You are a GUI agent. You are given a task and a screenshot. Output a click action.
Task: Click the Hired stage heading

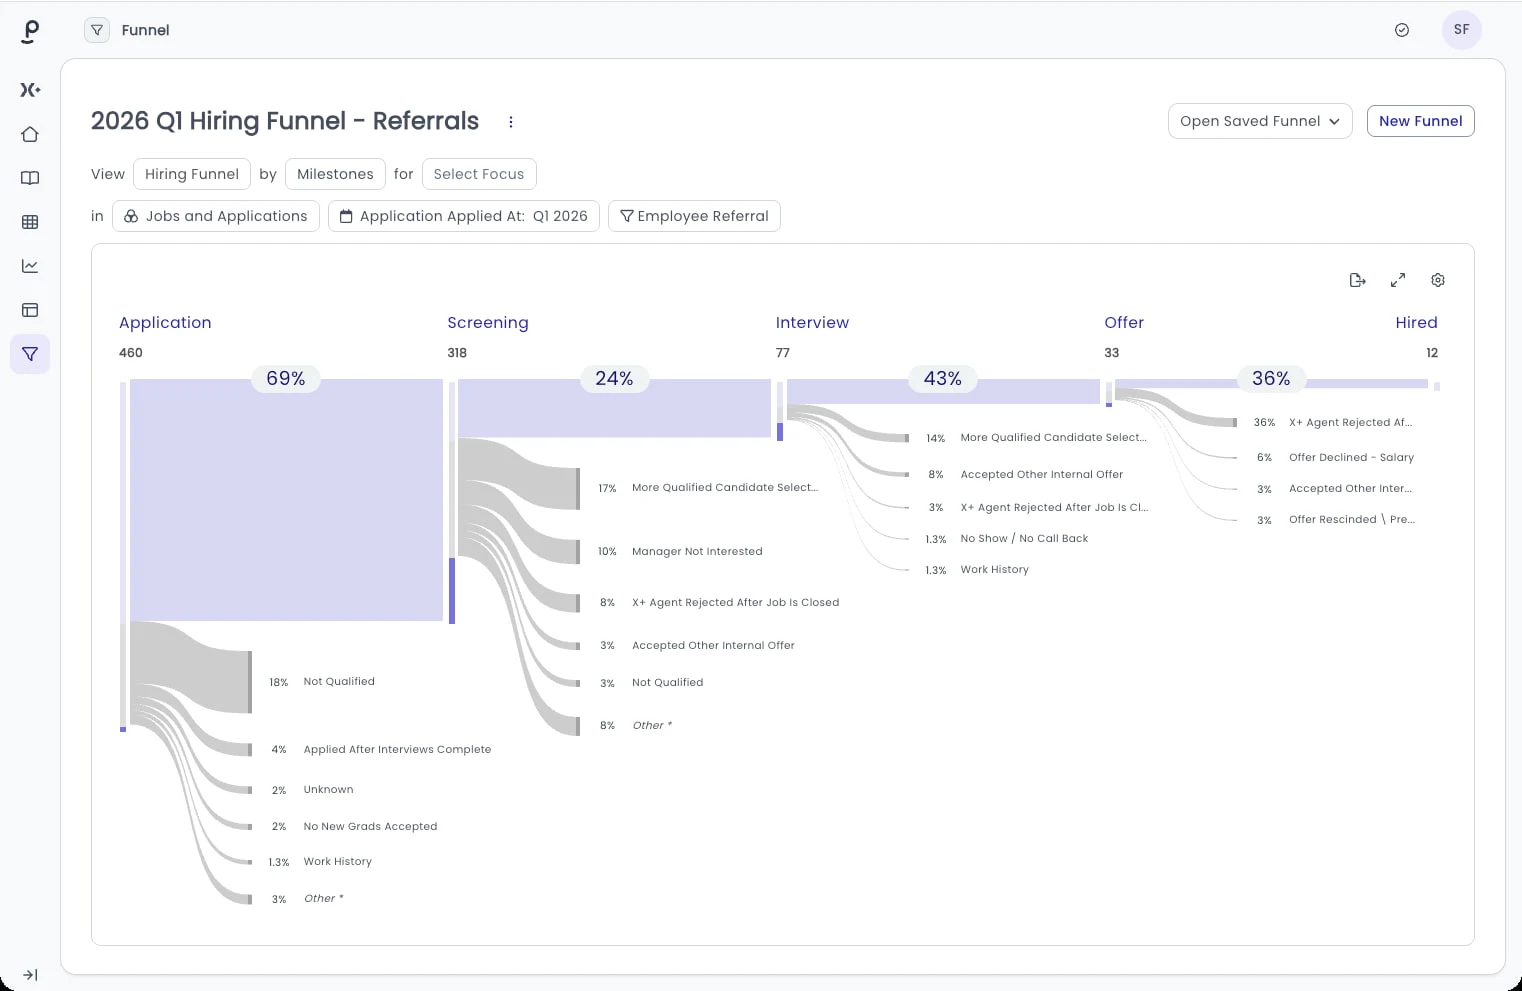1416,322
